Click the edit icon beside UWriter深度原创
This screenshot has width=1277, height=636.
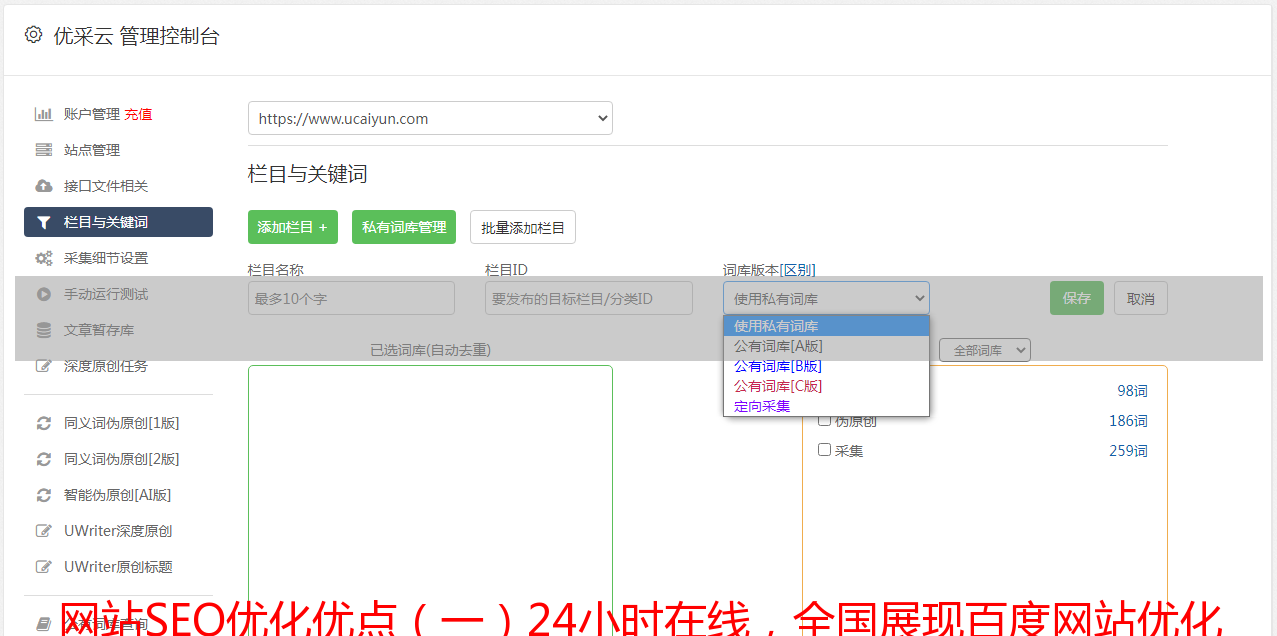[44, 531]
